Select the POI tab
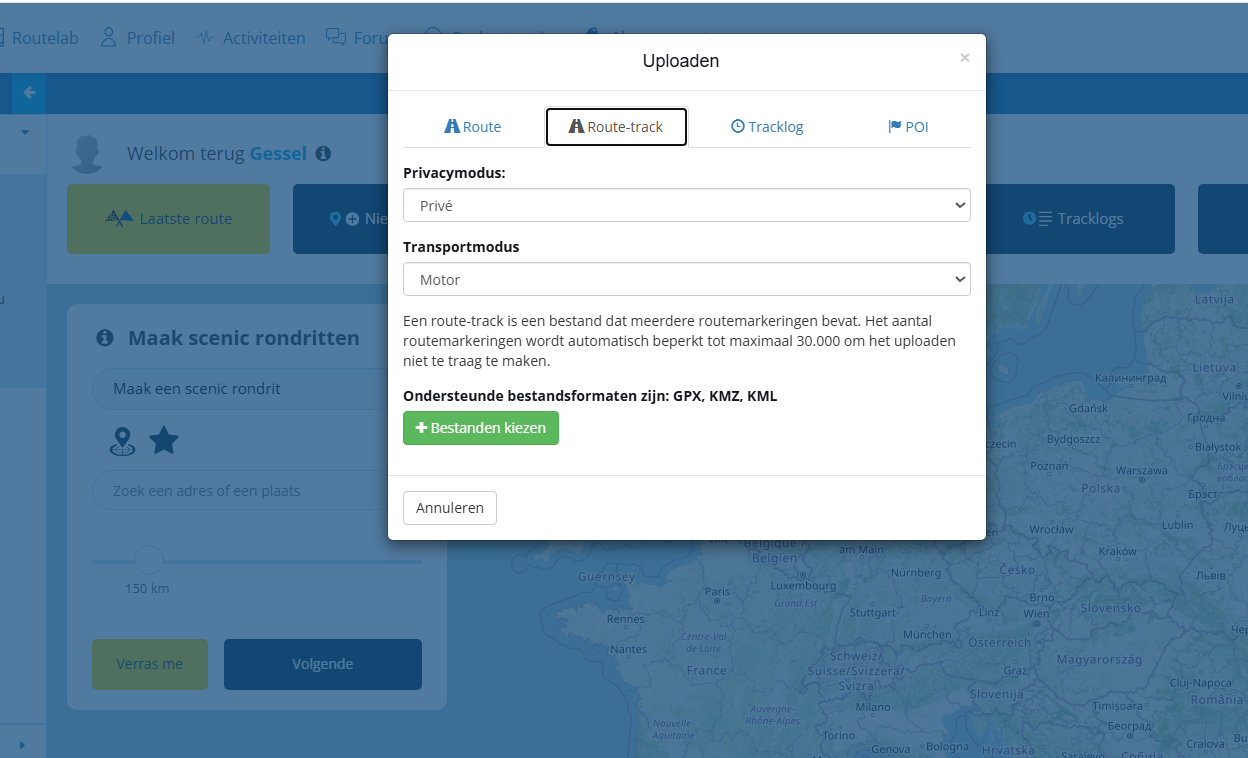The image size is (1248, 758). pos(908,127)
